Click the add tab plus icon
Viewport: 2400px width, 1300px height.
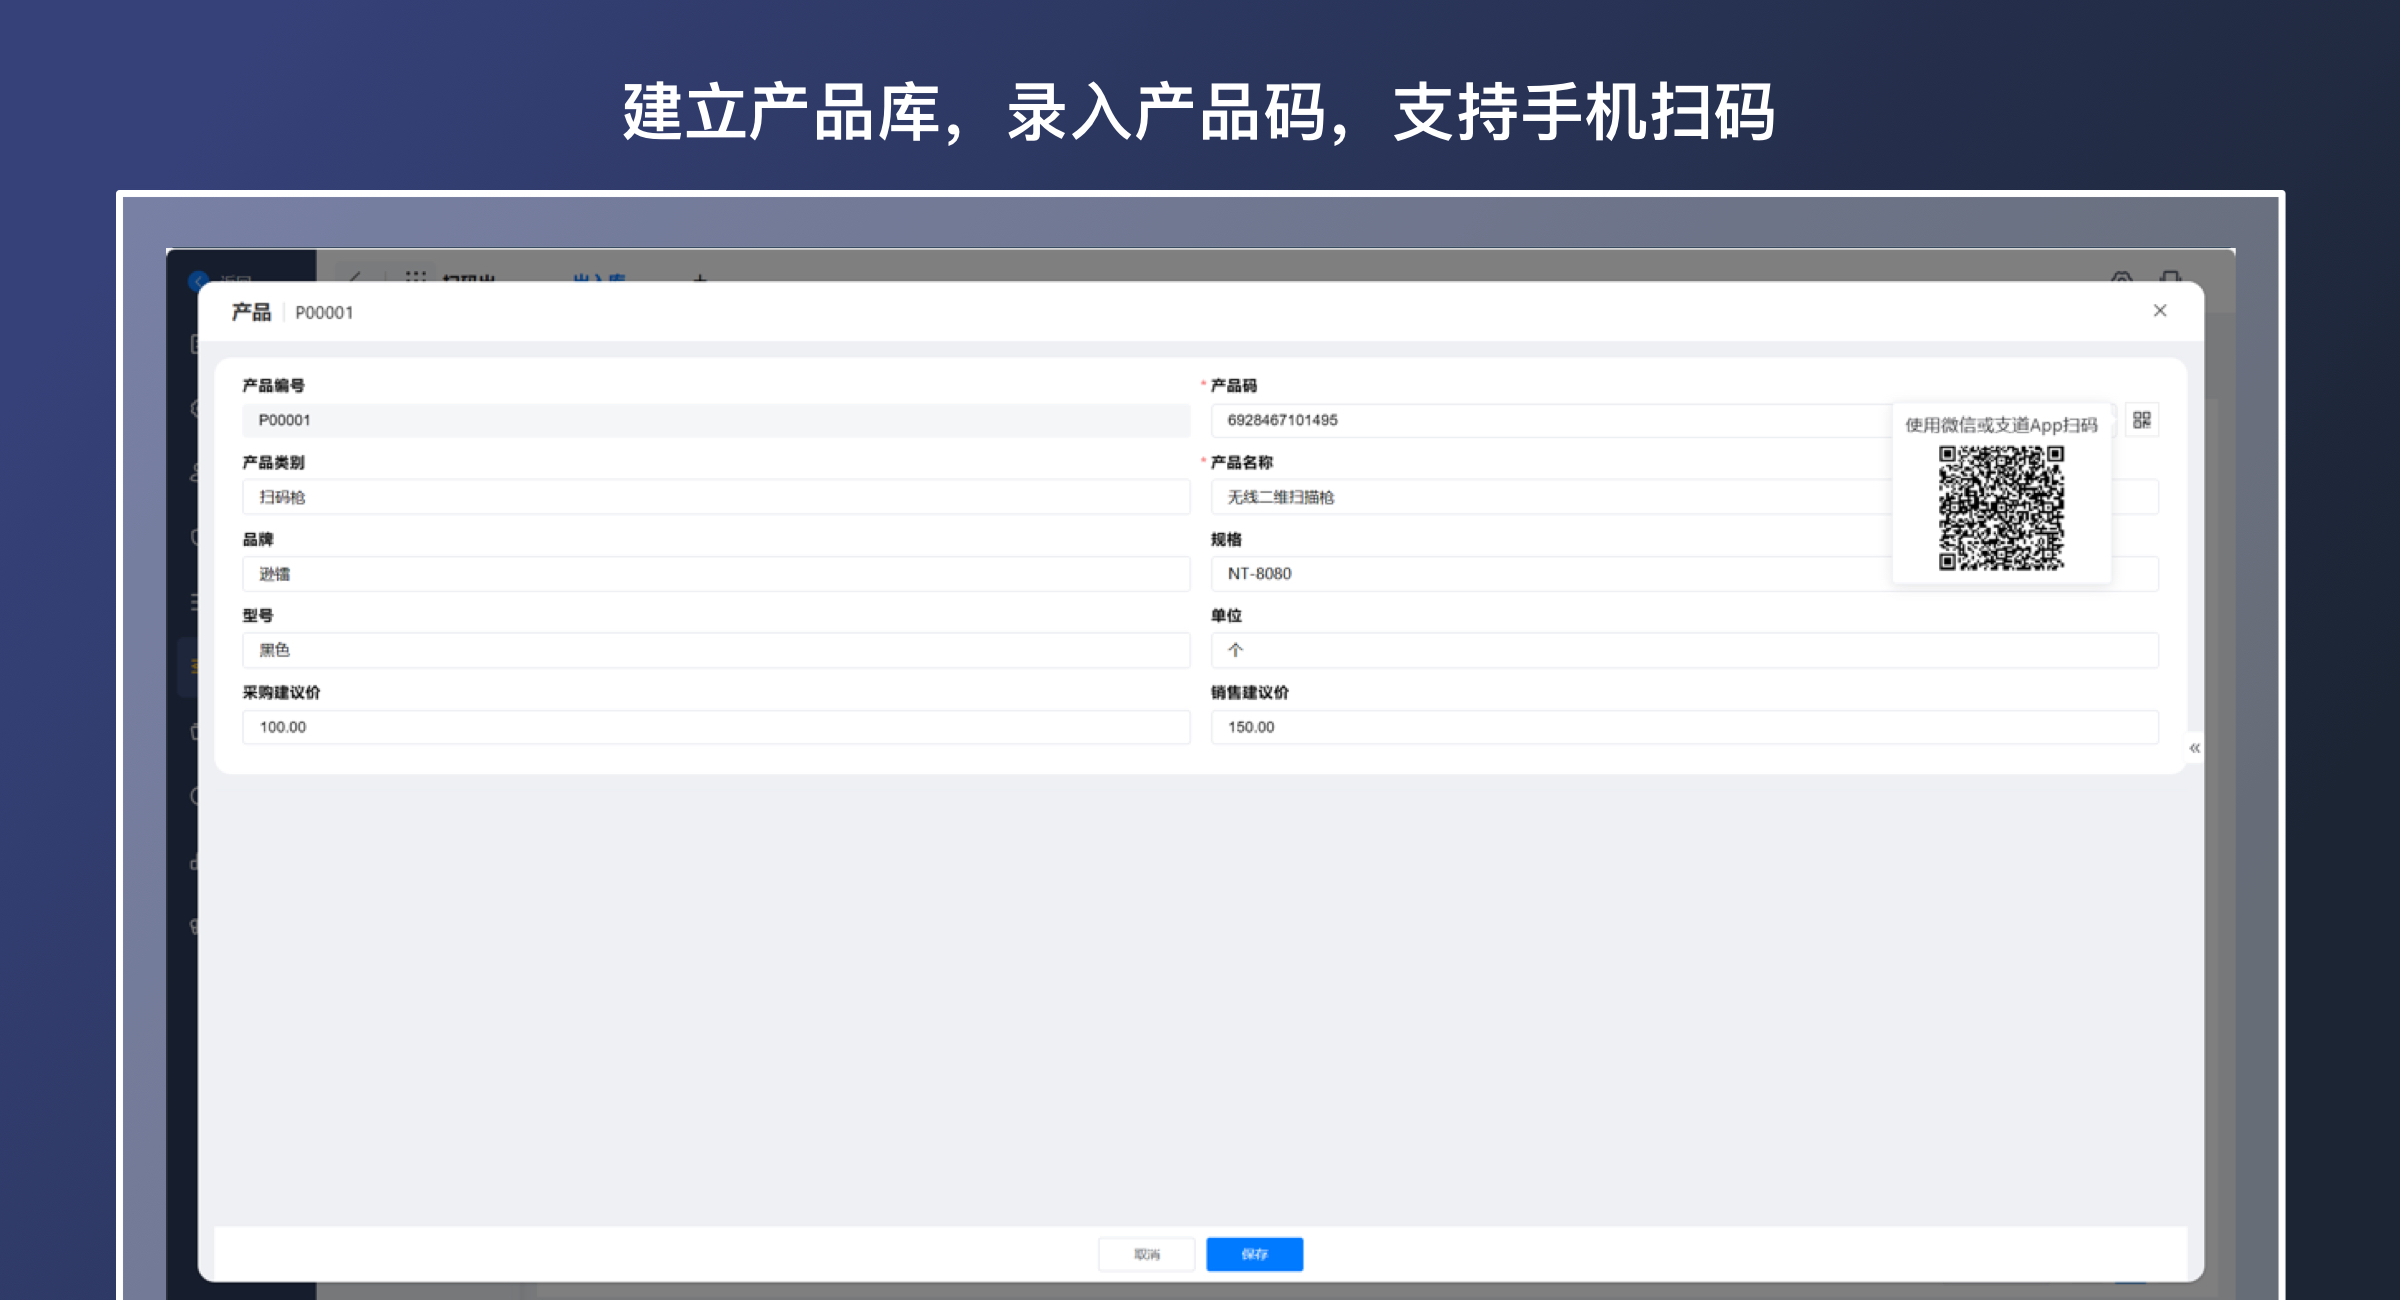point(700,279)
